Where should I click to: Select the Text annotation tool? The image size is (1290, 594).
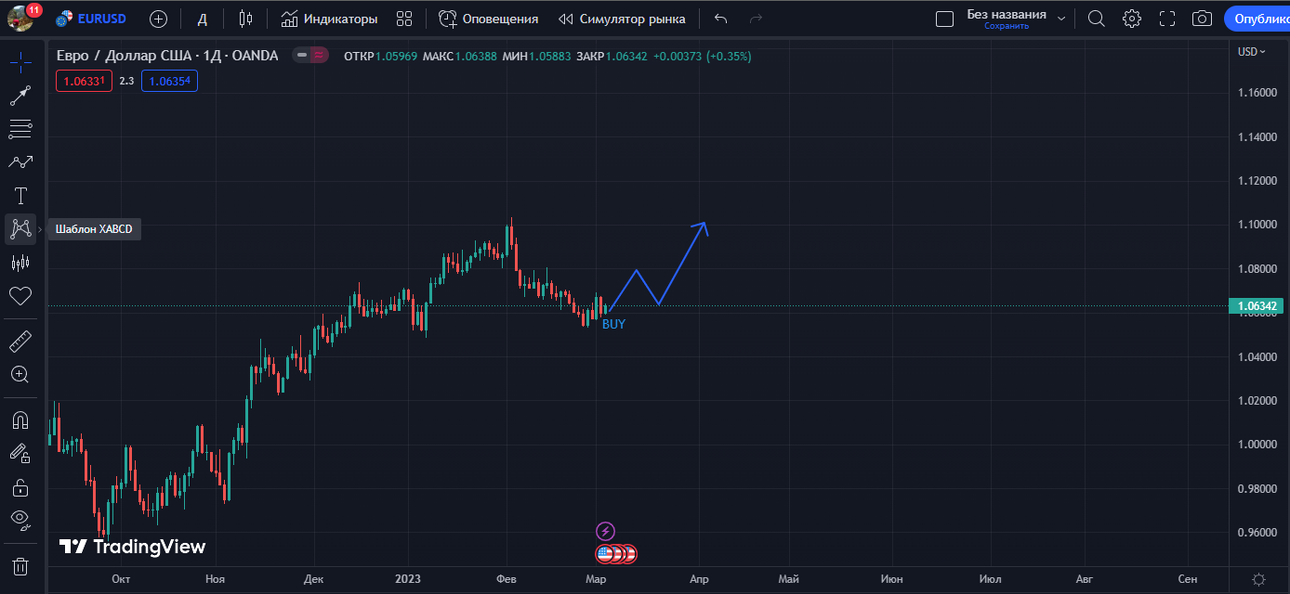tap(20, 196)
